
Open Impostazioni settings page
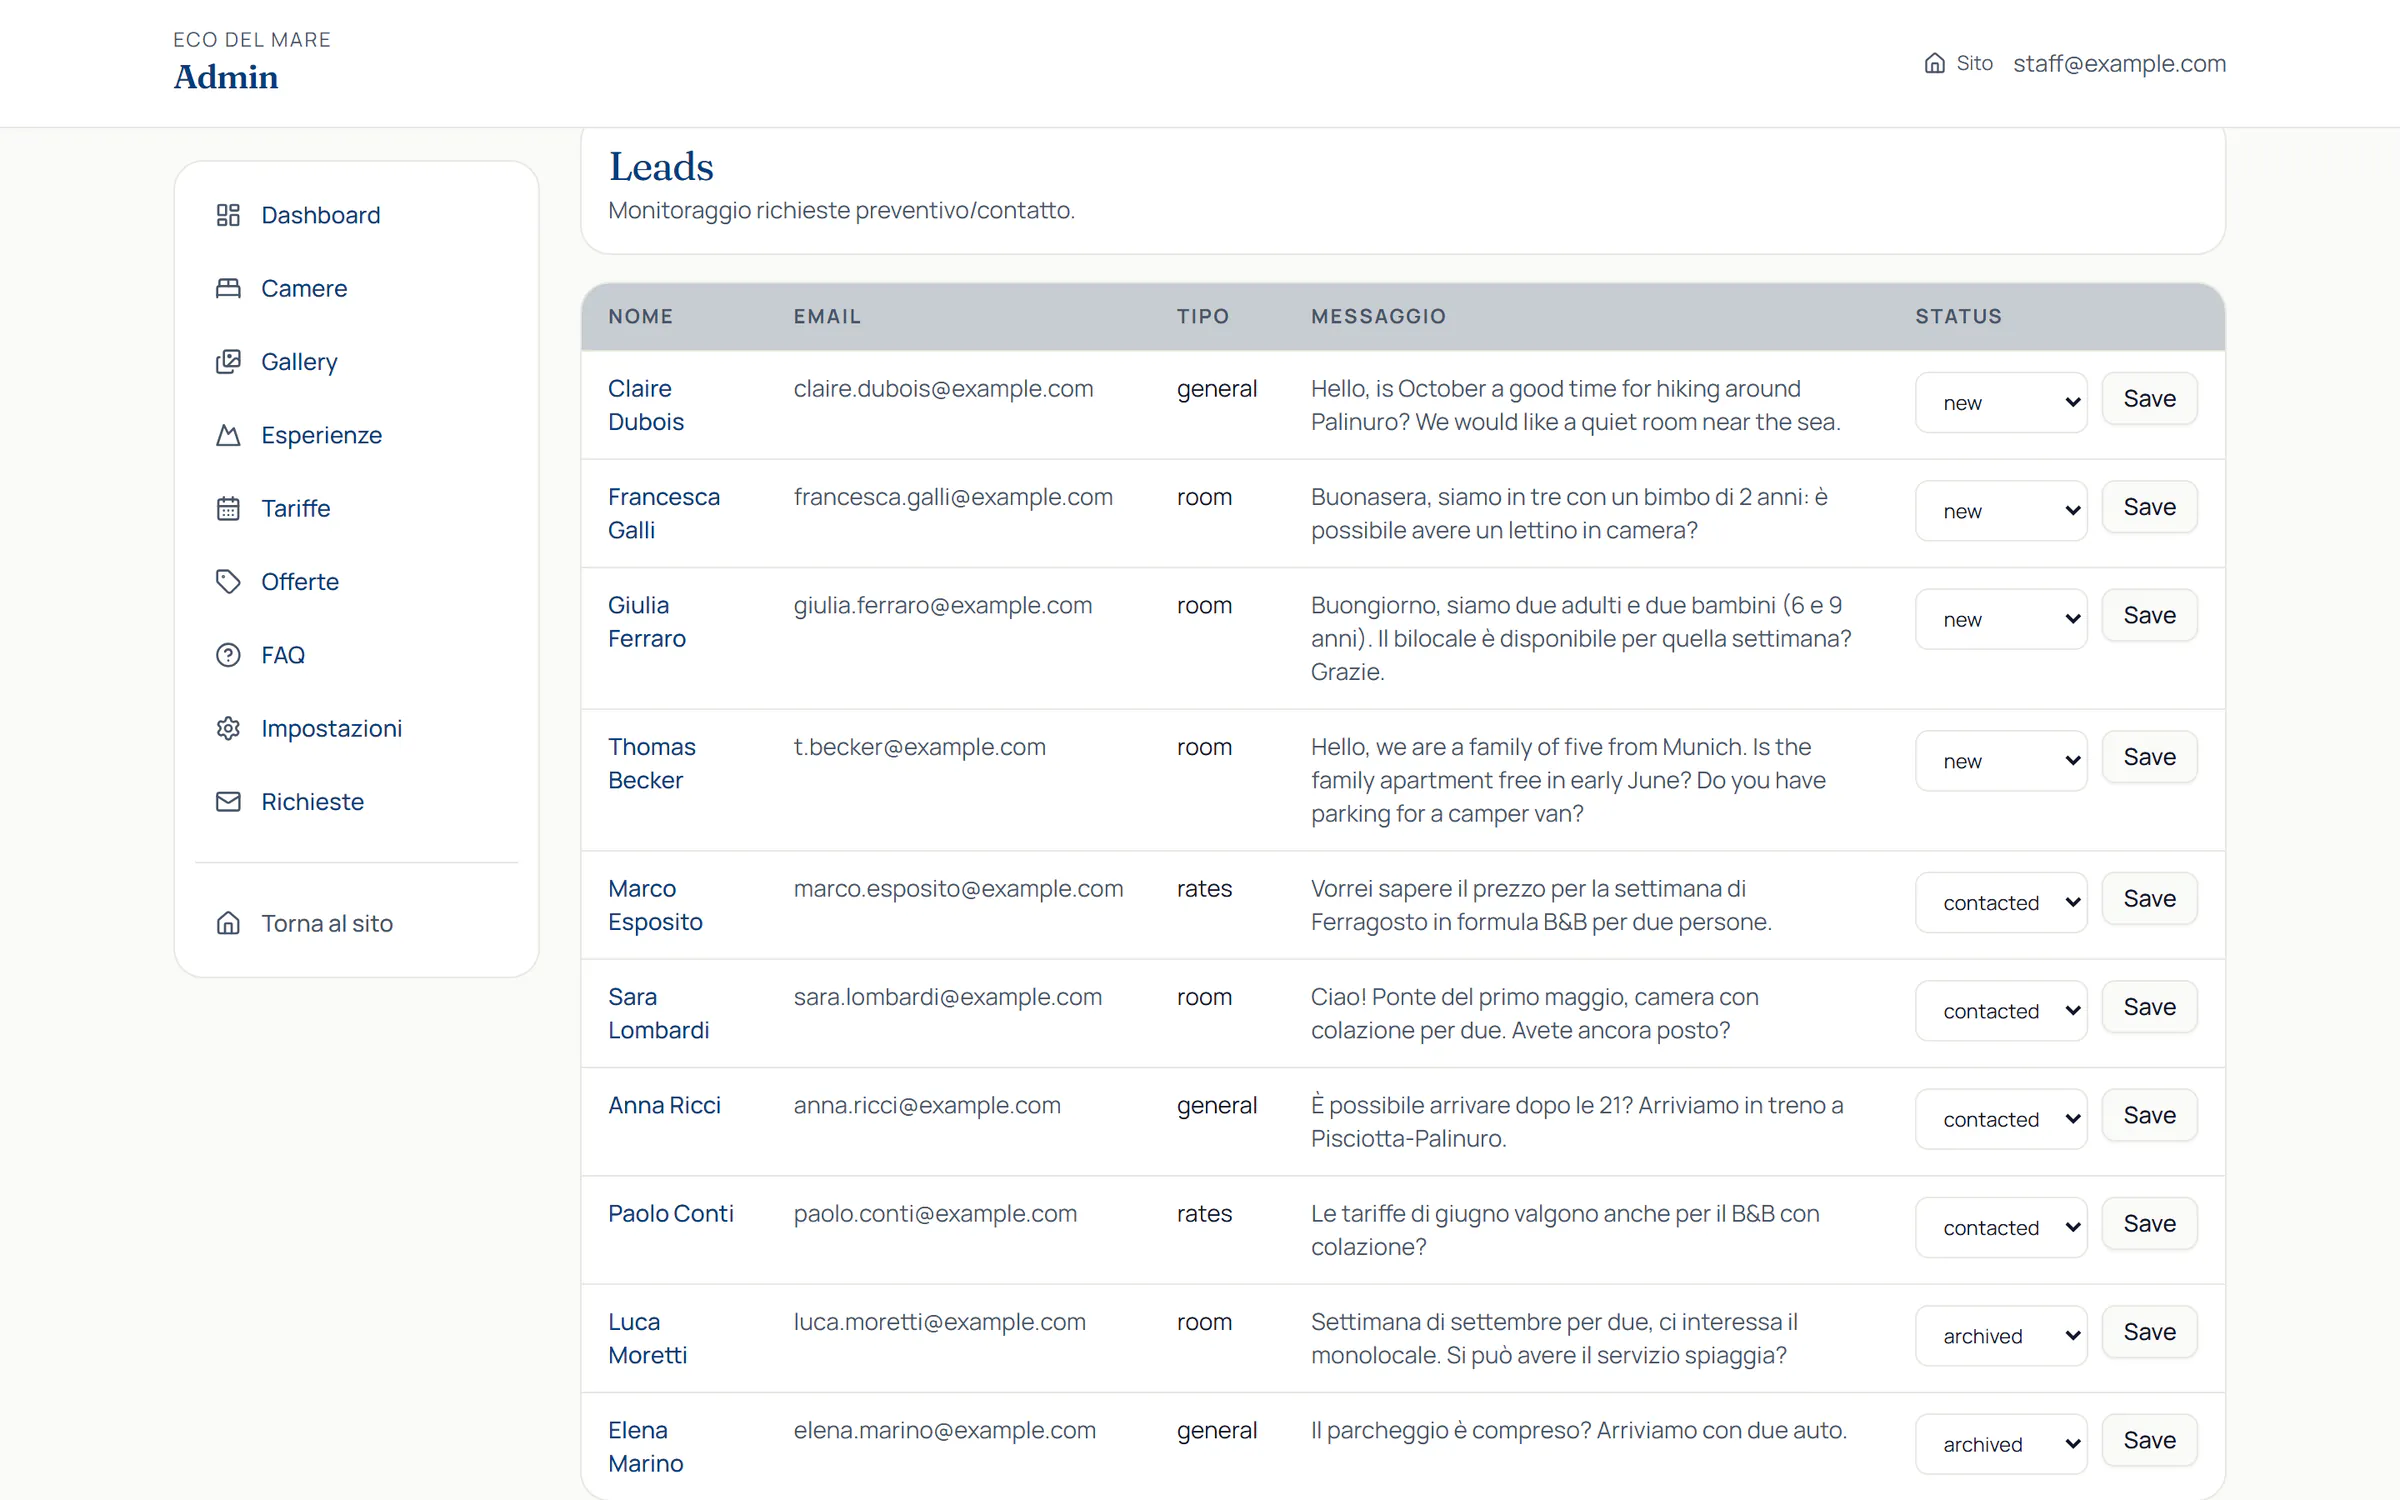(x=356, y=728)
